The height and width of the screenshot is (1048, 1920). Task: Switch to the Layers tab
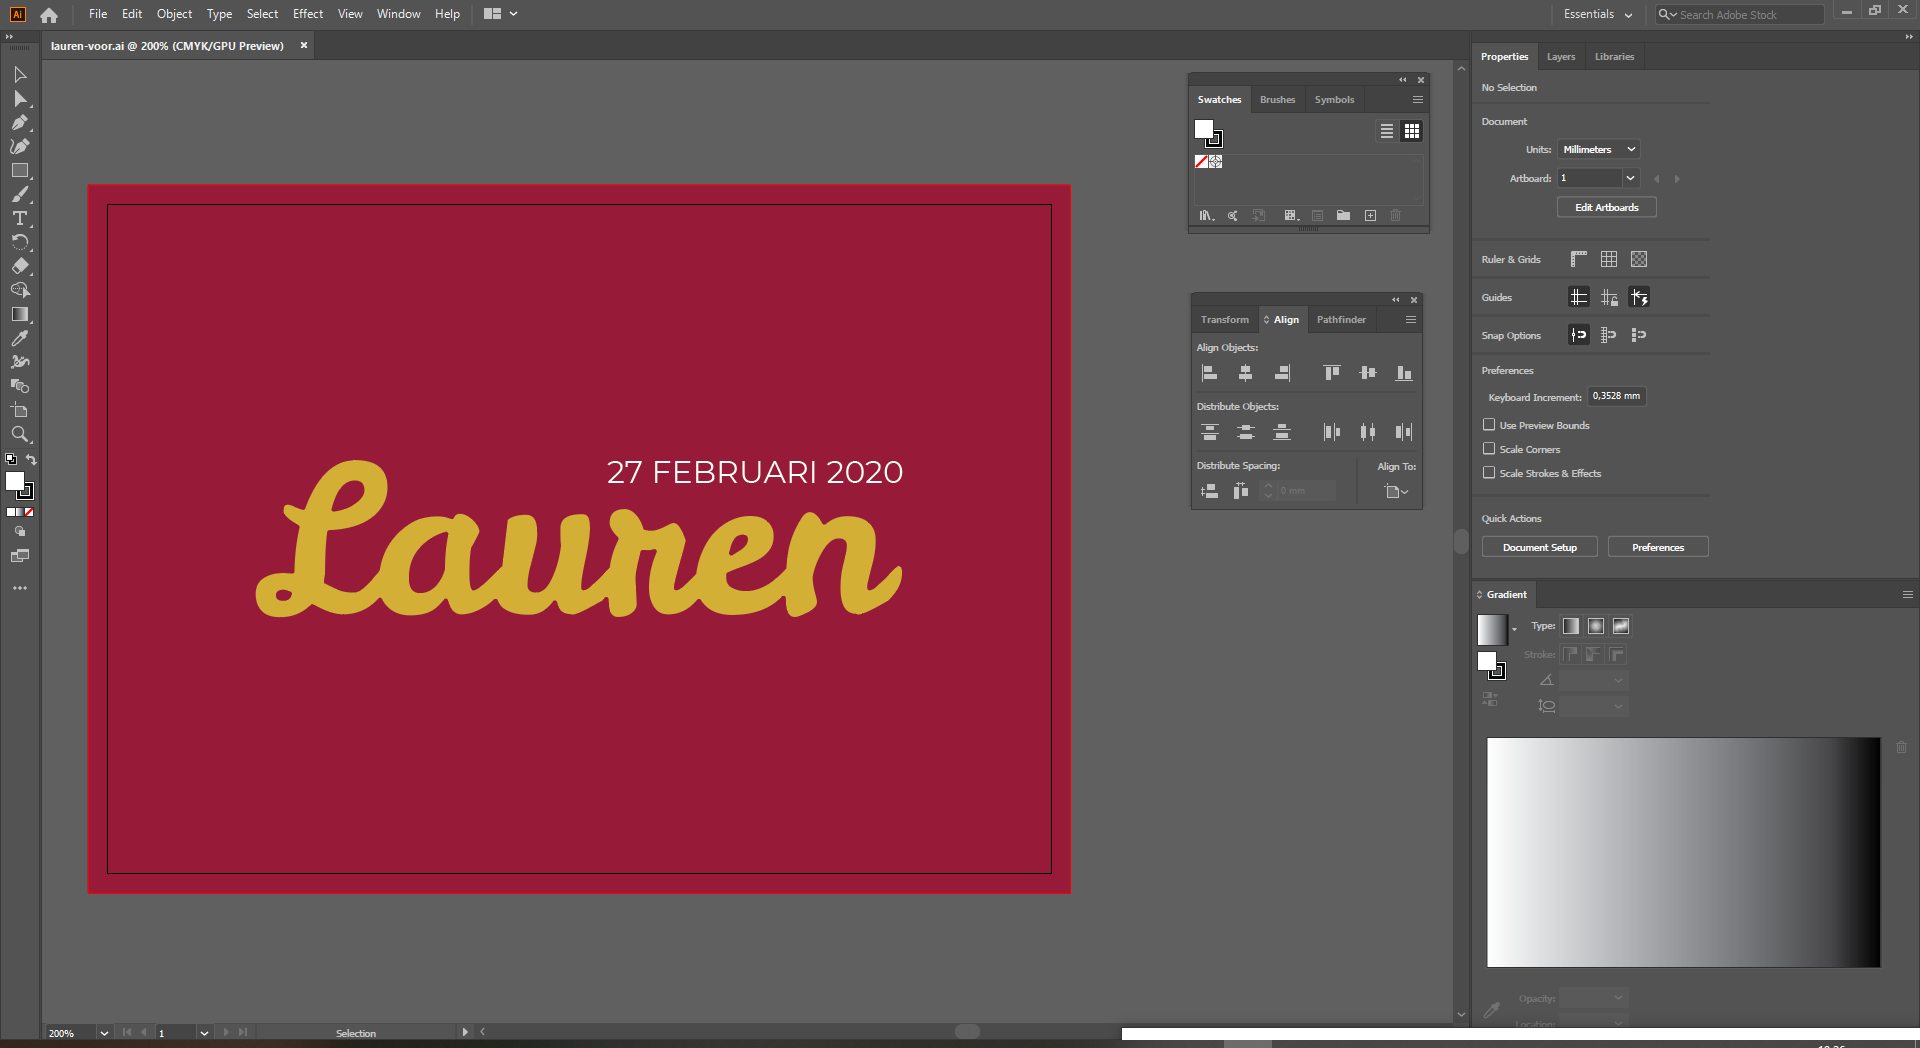point(1560,56)
